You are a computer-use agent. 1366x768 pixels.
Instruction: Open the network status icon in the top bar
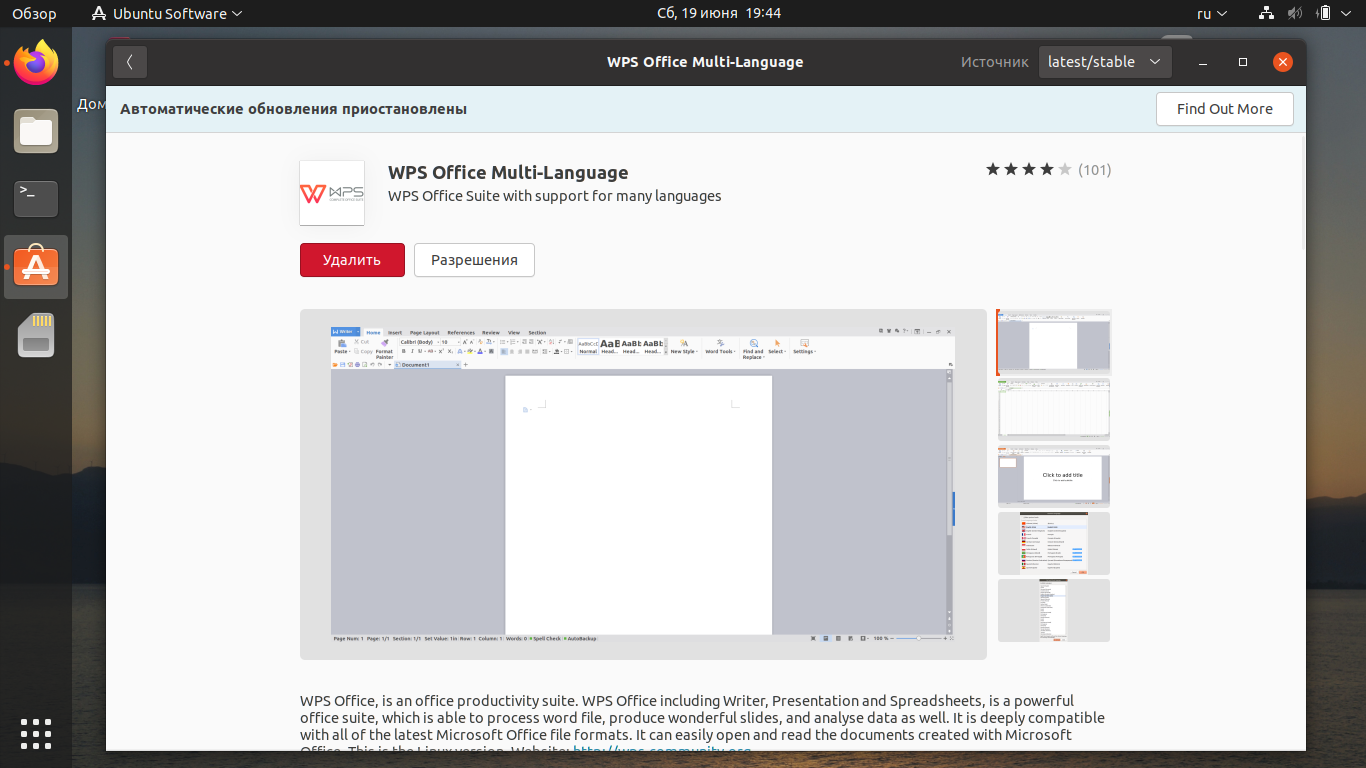pos(1267,13)
